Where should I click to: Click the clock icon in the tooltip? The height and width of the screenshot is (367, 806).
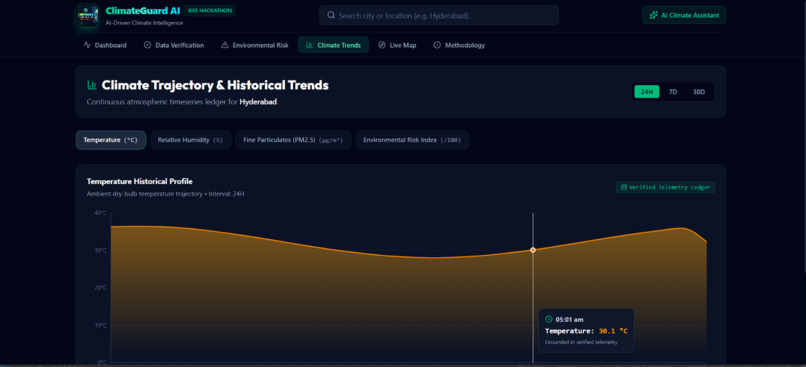pos(548,319)
